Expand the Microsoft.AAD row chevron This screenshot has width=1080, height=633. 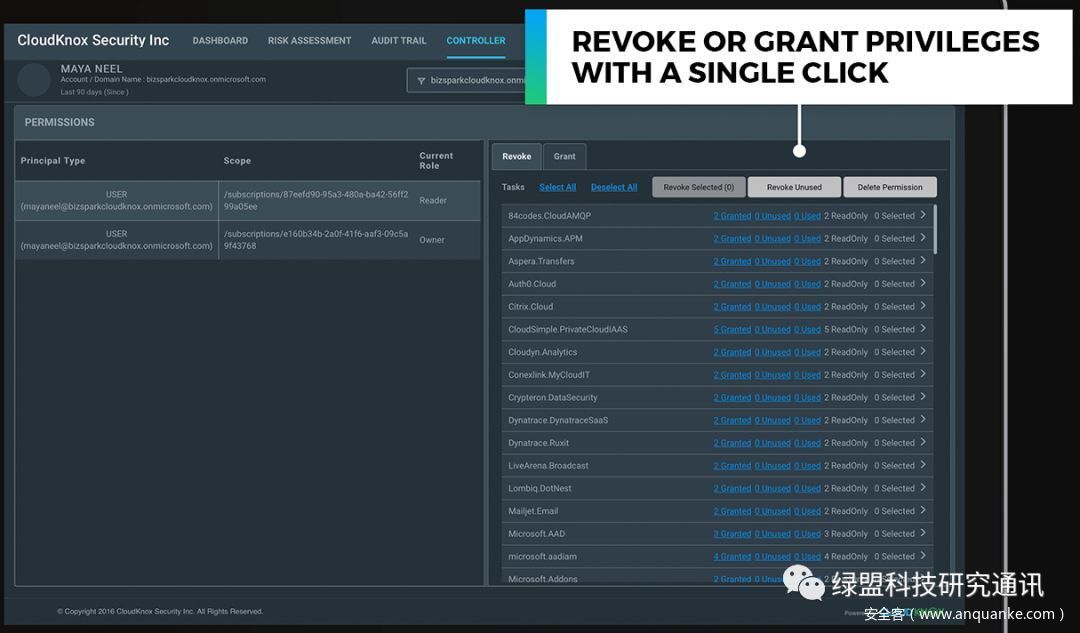pos(922,533)
